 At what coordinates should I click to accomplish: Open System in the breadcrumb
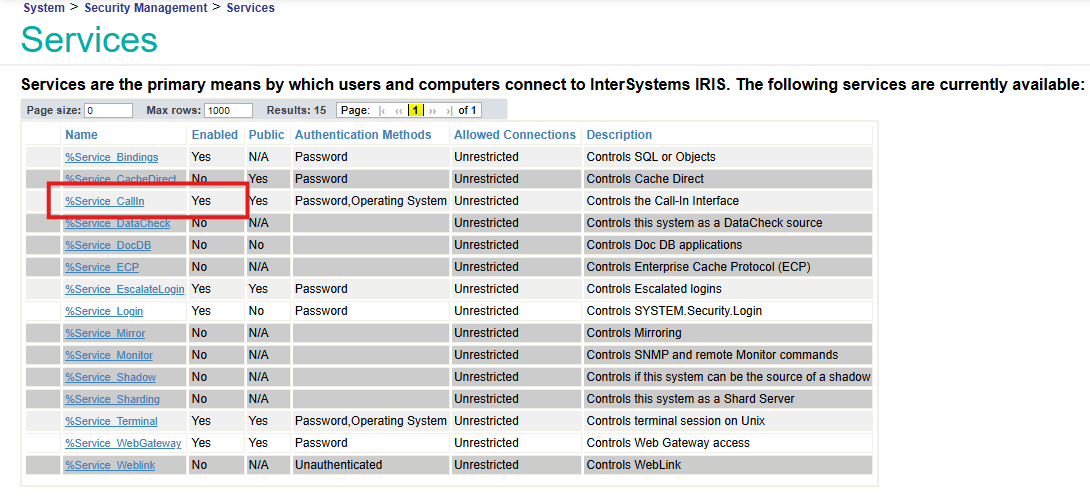tap(44, 8)
